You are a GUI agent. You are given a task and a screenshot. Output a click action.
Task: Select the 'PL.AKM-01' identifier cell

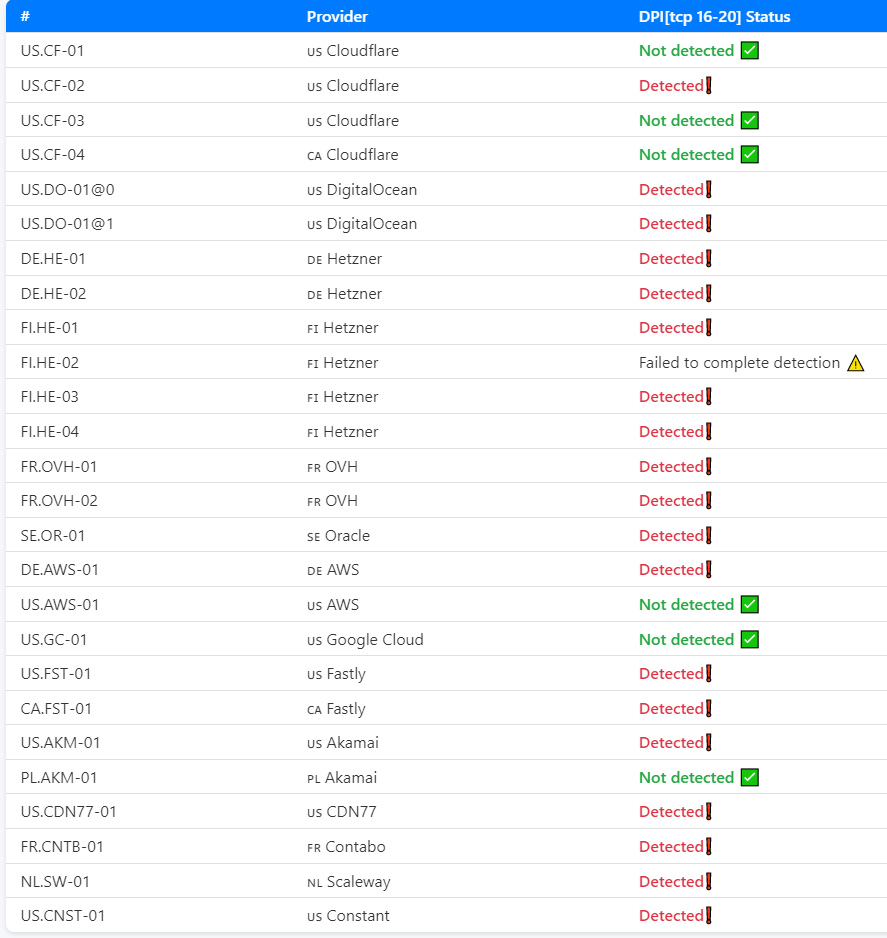pos(59,778)
